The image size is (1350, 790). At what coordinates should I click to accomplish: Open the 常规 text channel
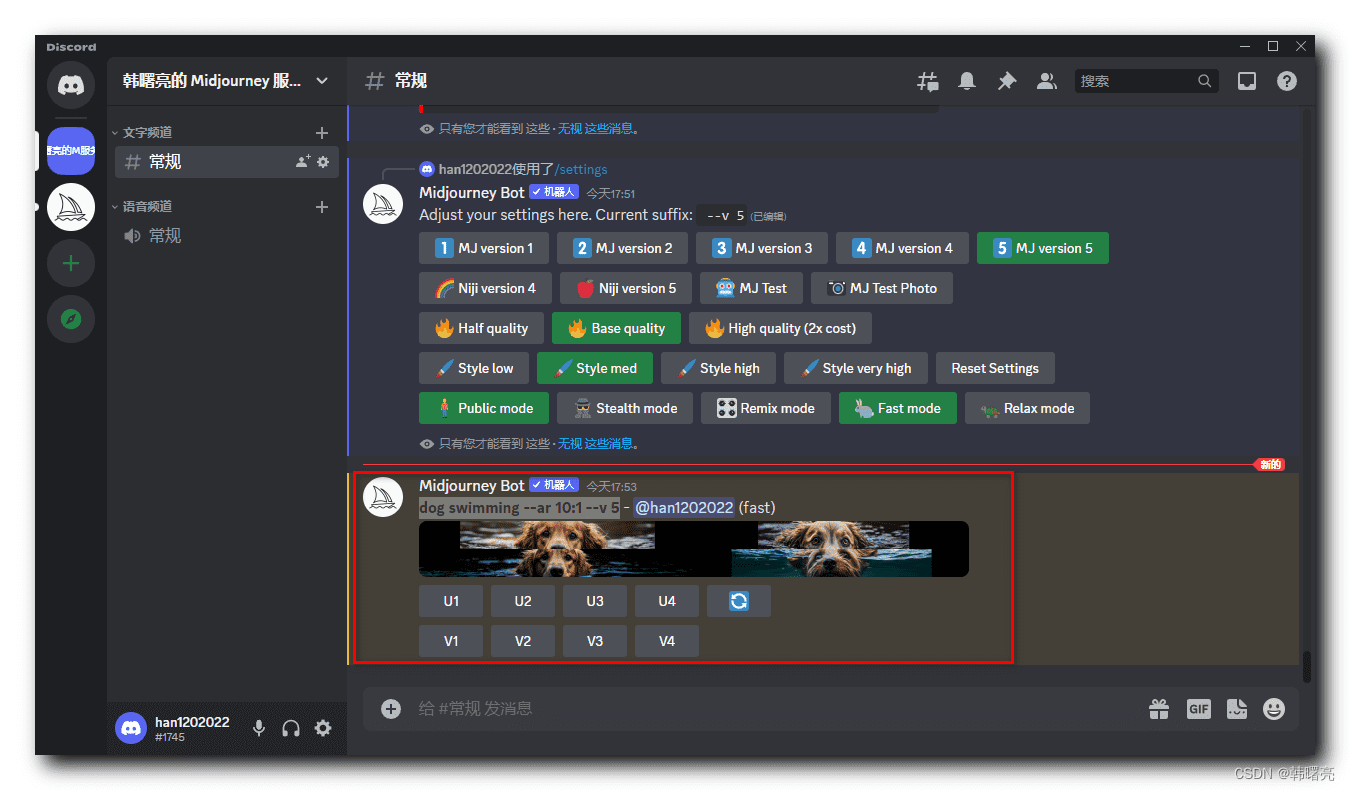[x=227, y=162]
